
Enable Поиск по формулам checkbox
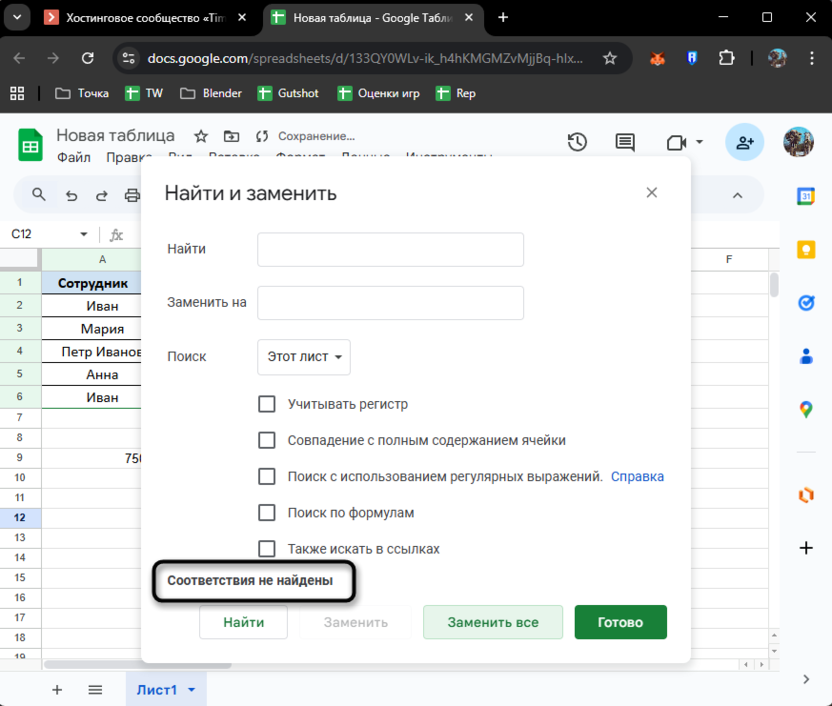click(267, 513)
